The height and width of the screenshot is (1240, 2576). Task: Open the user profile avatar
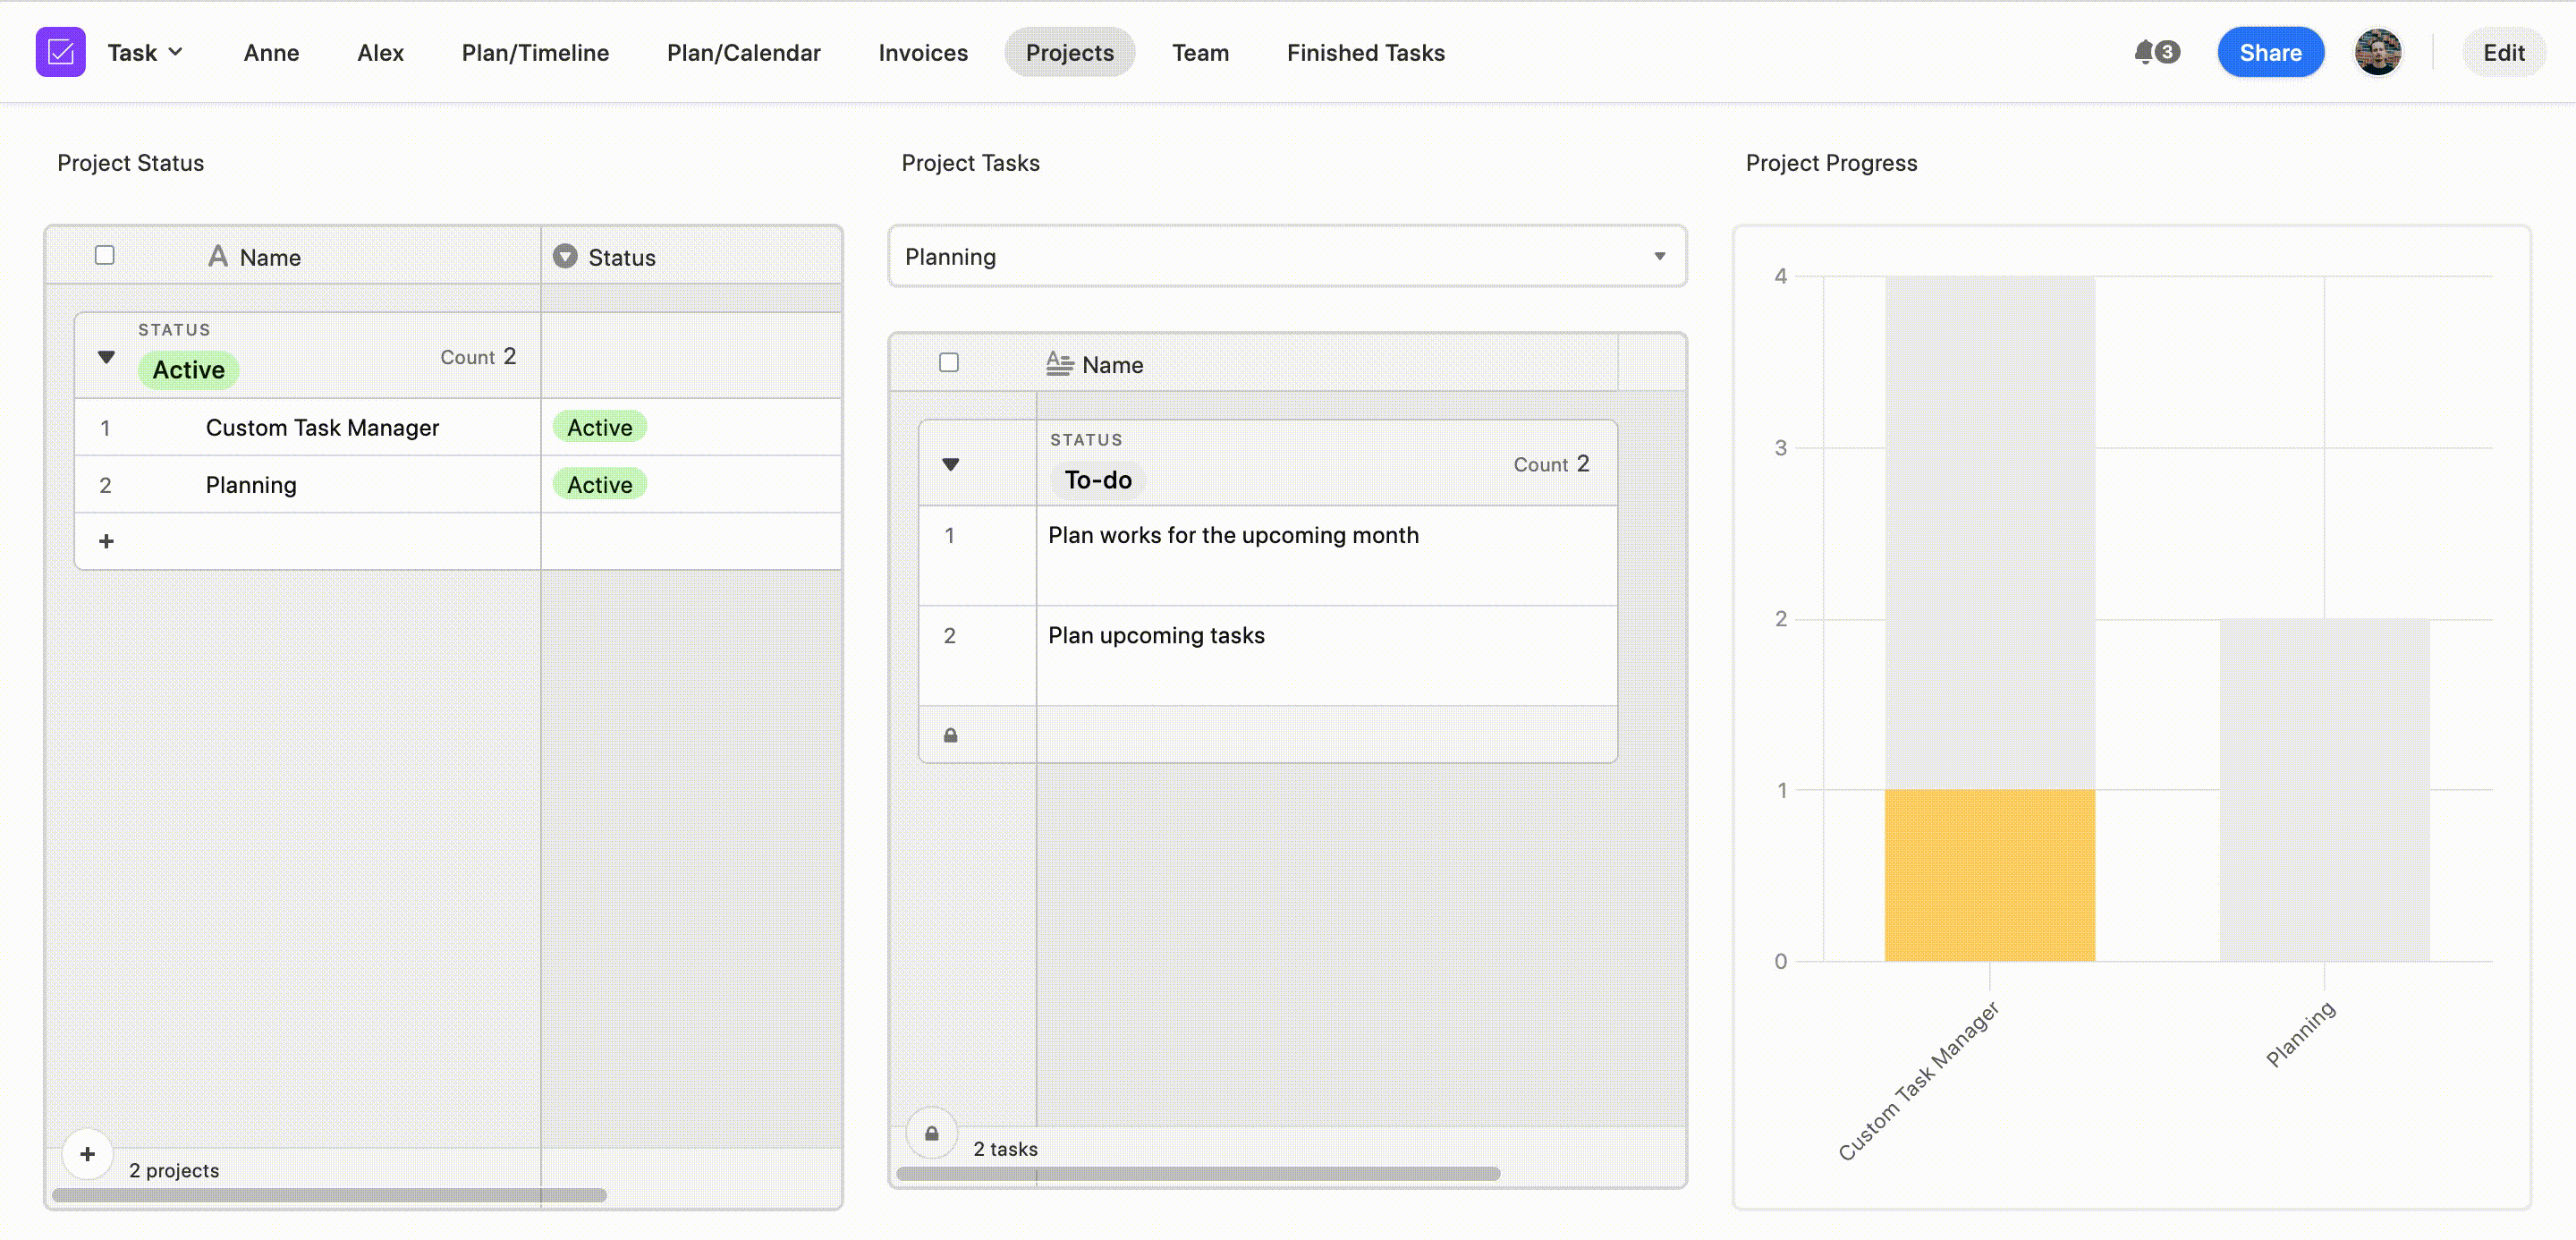[2378, 52]
